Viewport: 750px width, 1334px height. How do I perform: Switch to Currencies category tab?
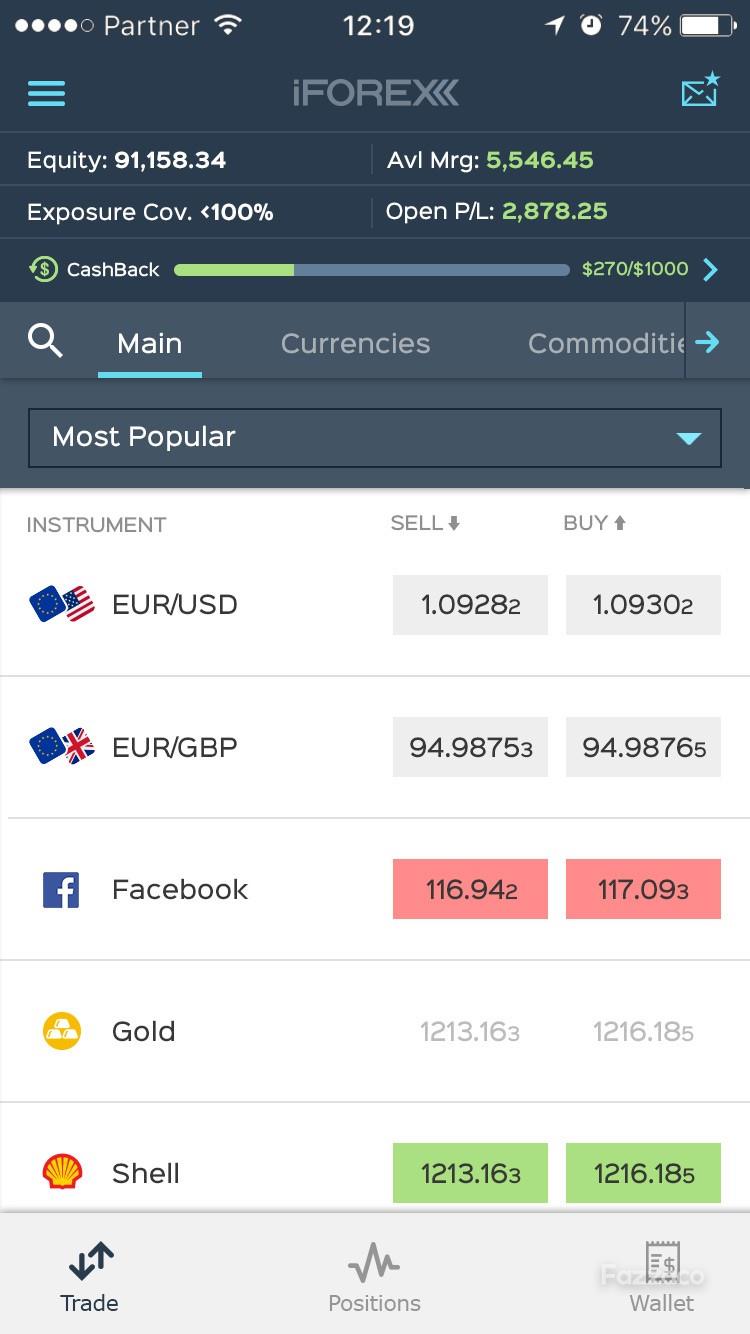click(355, 343)
